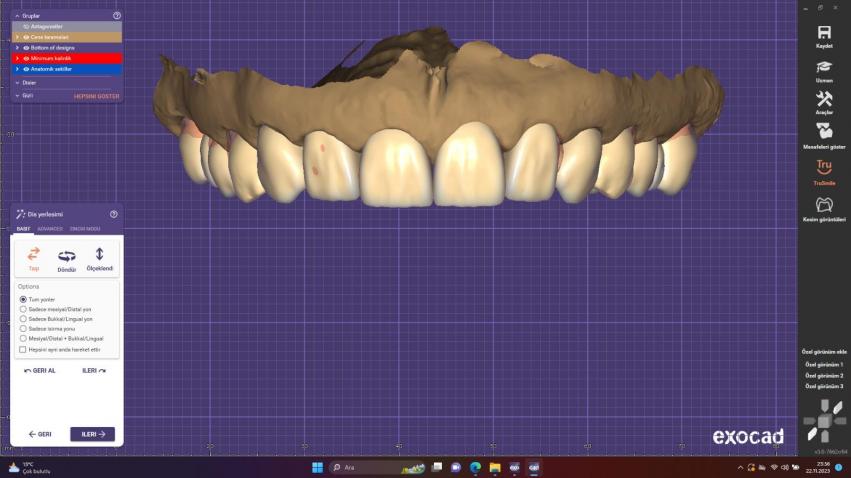Select the Tüm yönler radio option
This screenshot has width=851, height=478.
click(23, 299)
